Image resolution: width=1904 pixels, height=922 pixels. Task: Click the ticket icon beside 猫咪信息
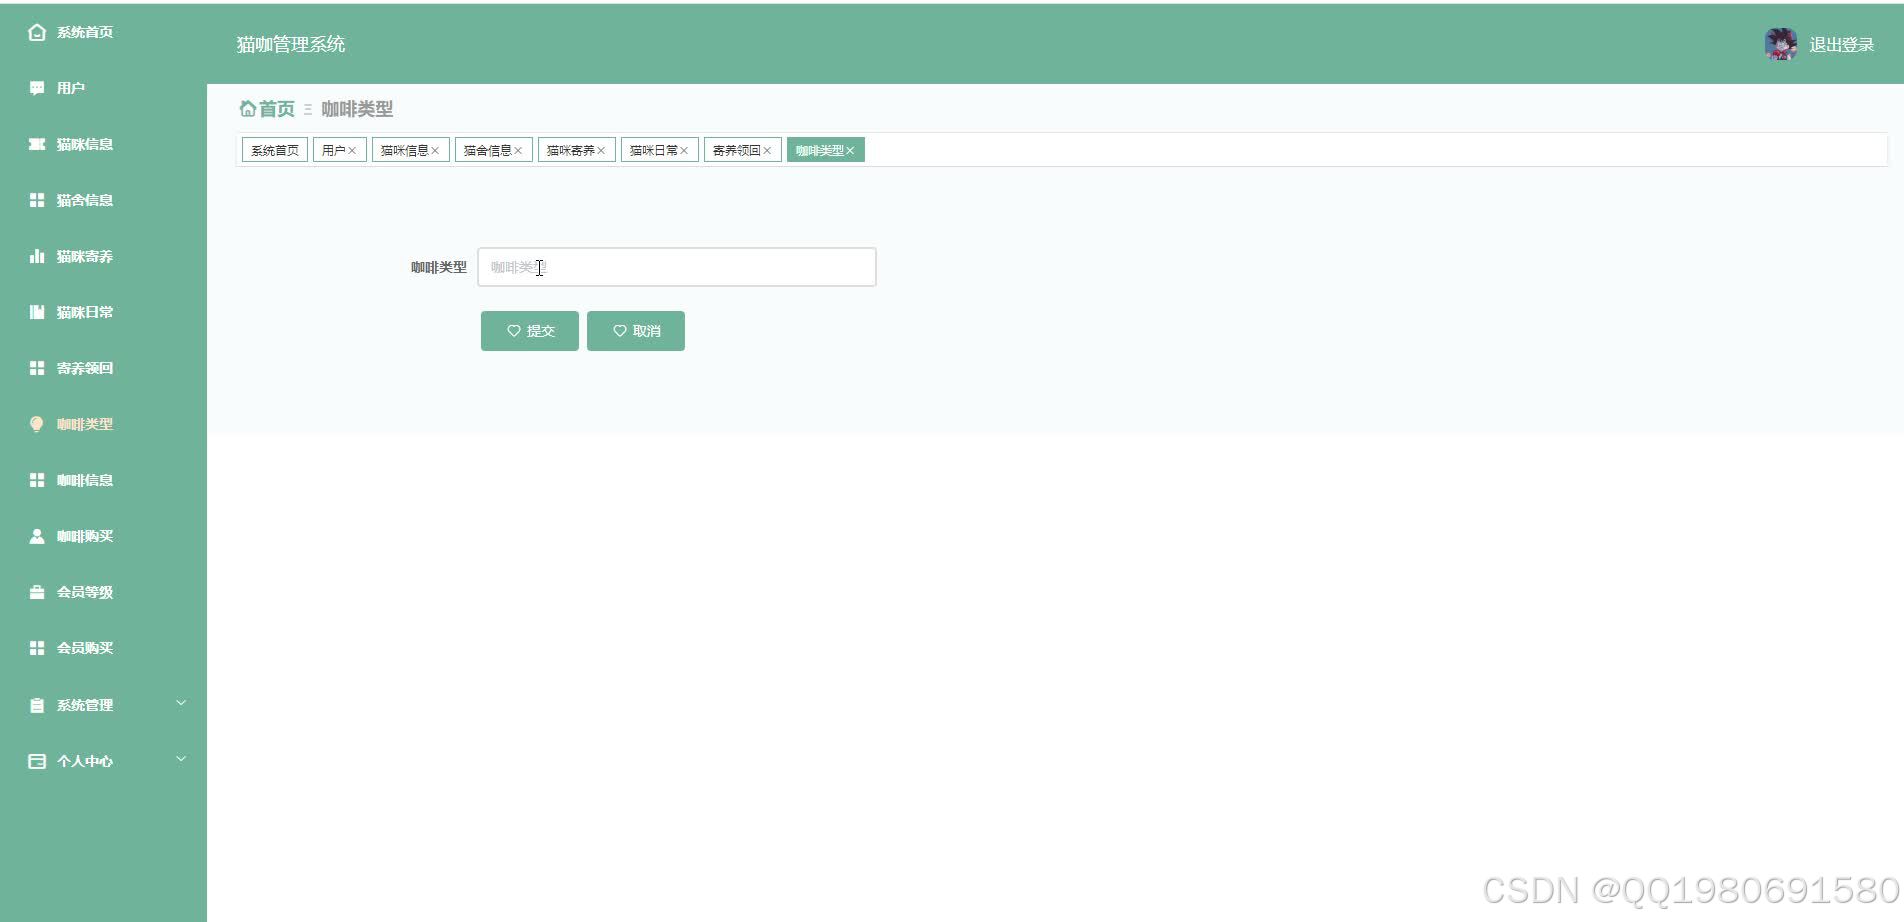(x=37, y=144)
